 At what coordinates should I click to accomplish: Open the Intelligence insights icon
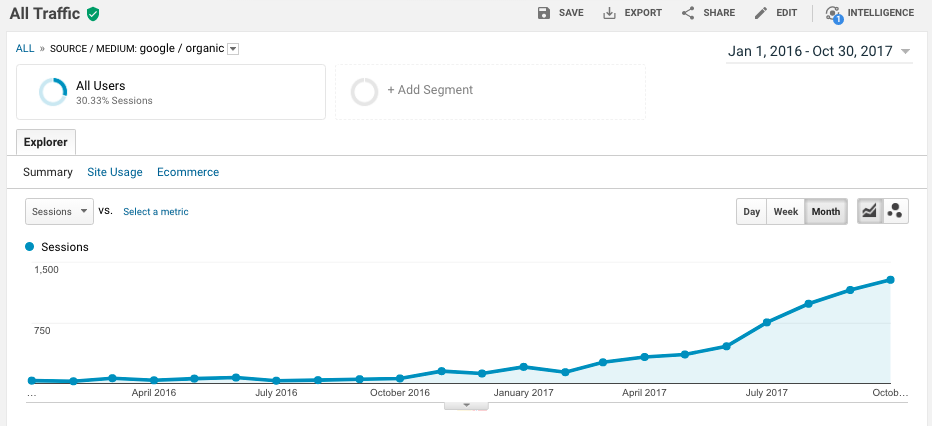(833, 14)
